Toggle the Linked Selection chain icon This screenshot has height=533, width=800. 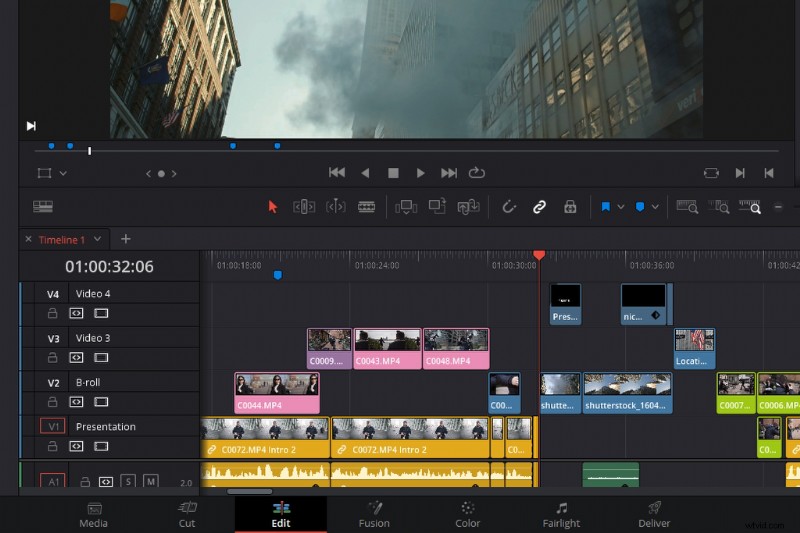[x=539, y=207]
